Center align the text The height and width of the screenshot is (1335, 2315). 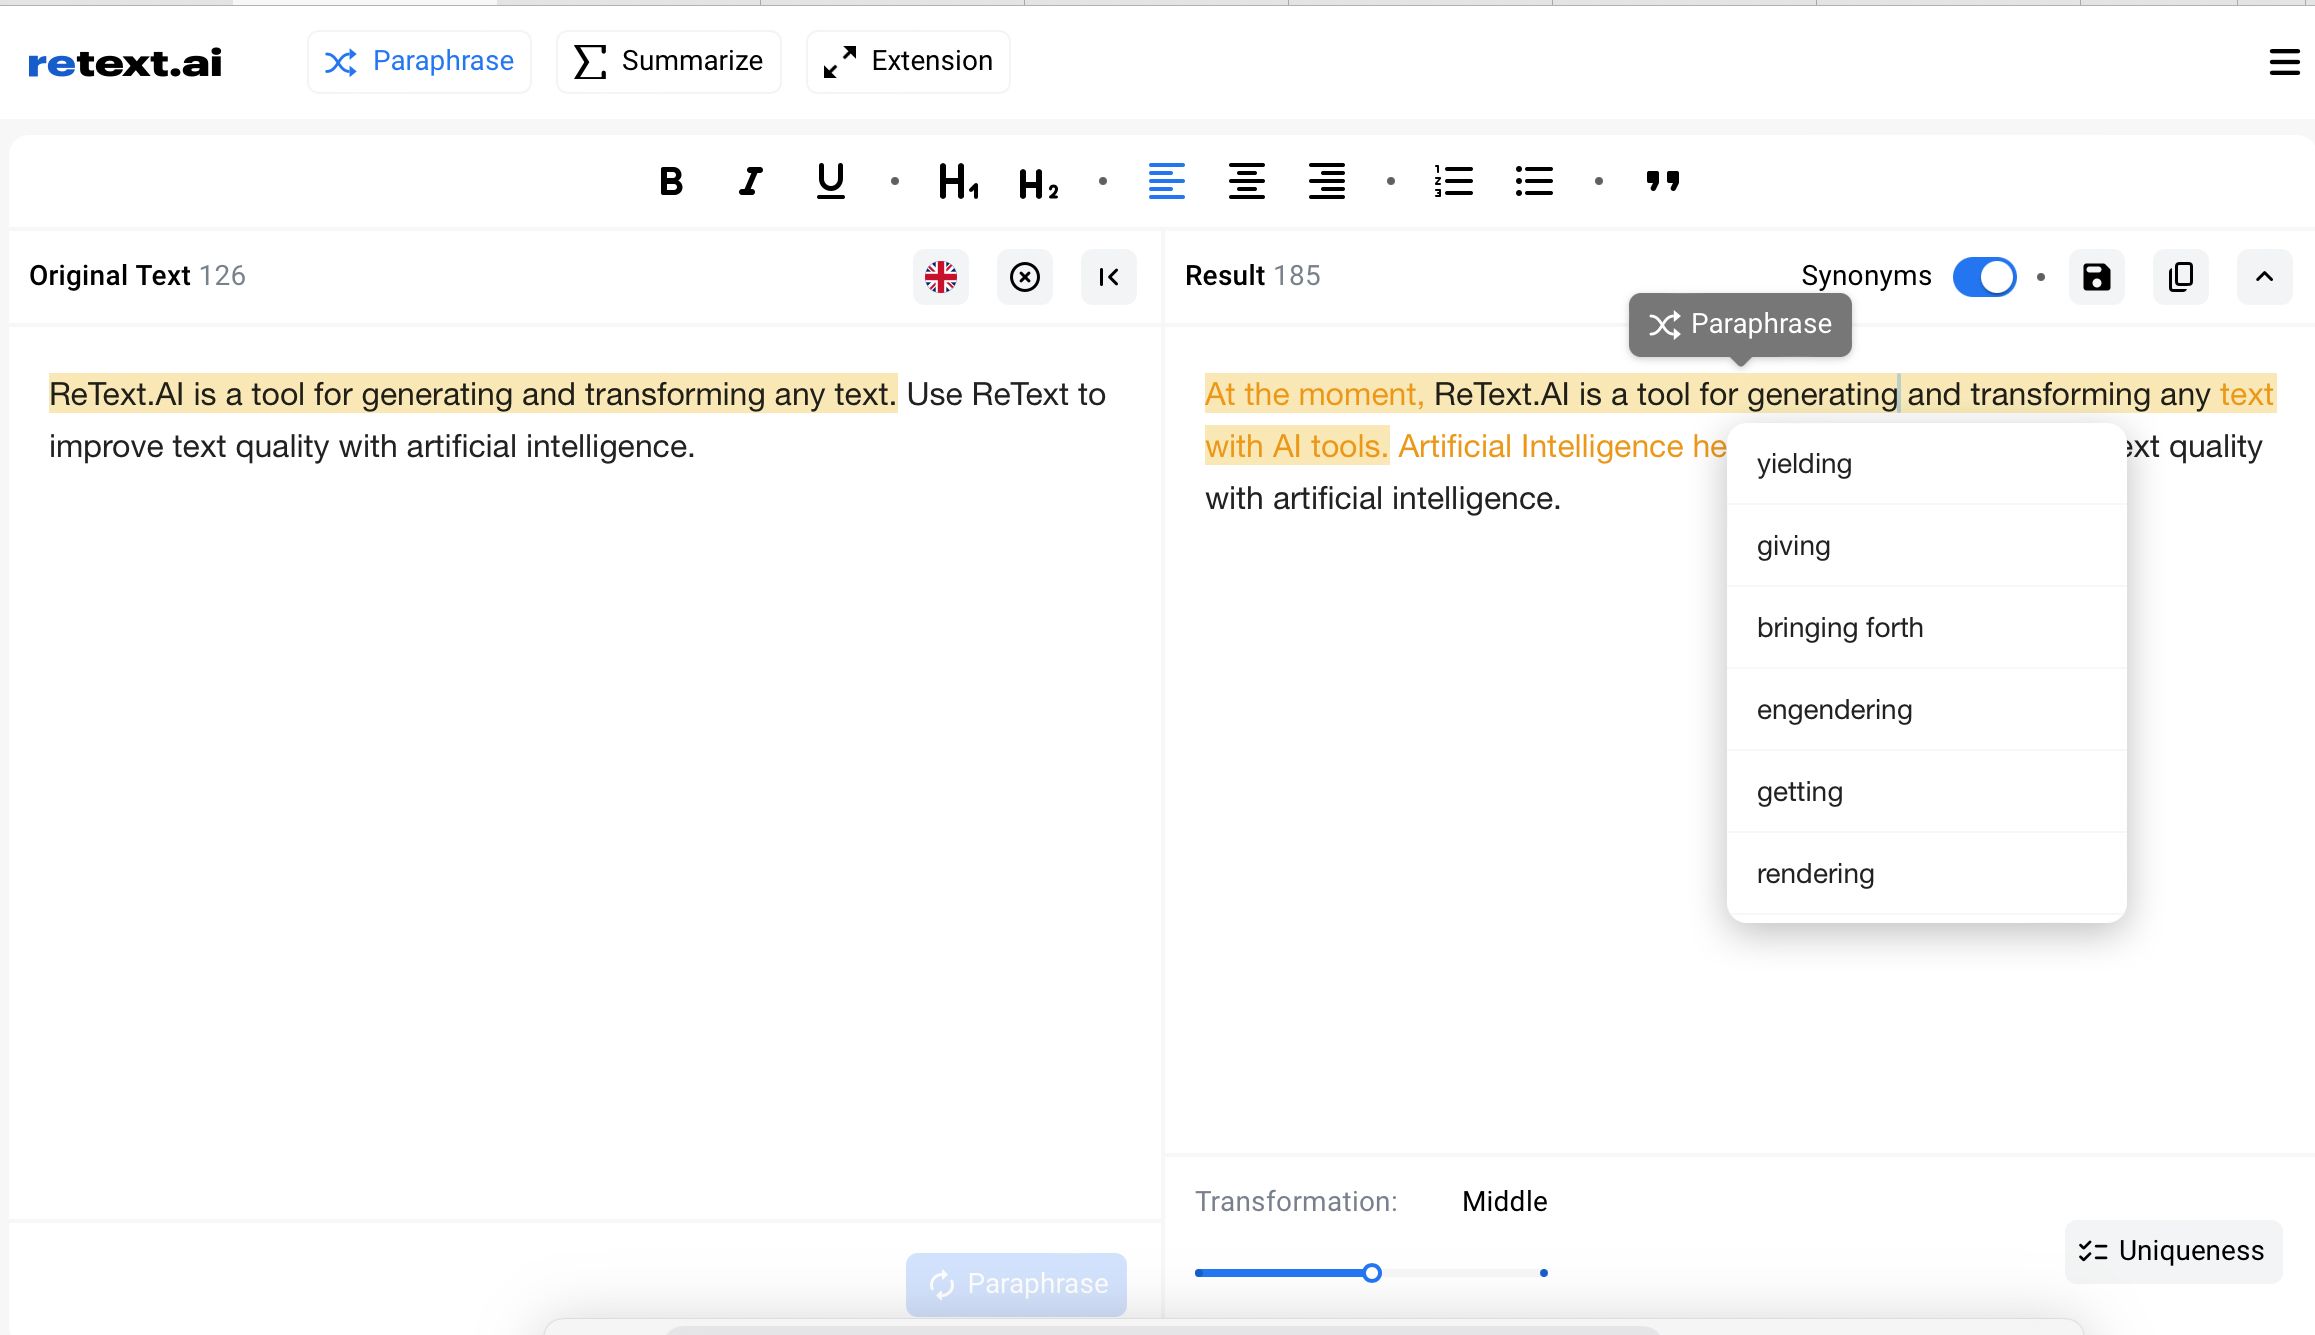[x=1247, y=181]
